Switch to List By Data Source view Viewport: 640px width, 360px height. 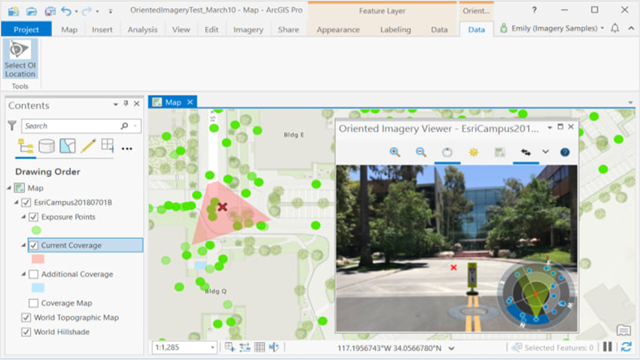(x=47, y=146)
